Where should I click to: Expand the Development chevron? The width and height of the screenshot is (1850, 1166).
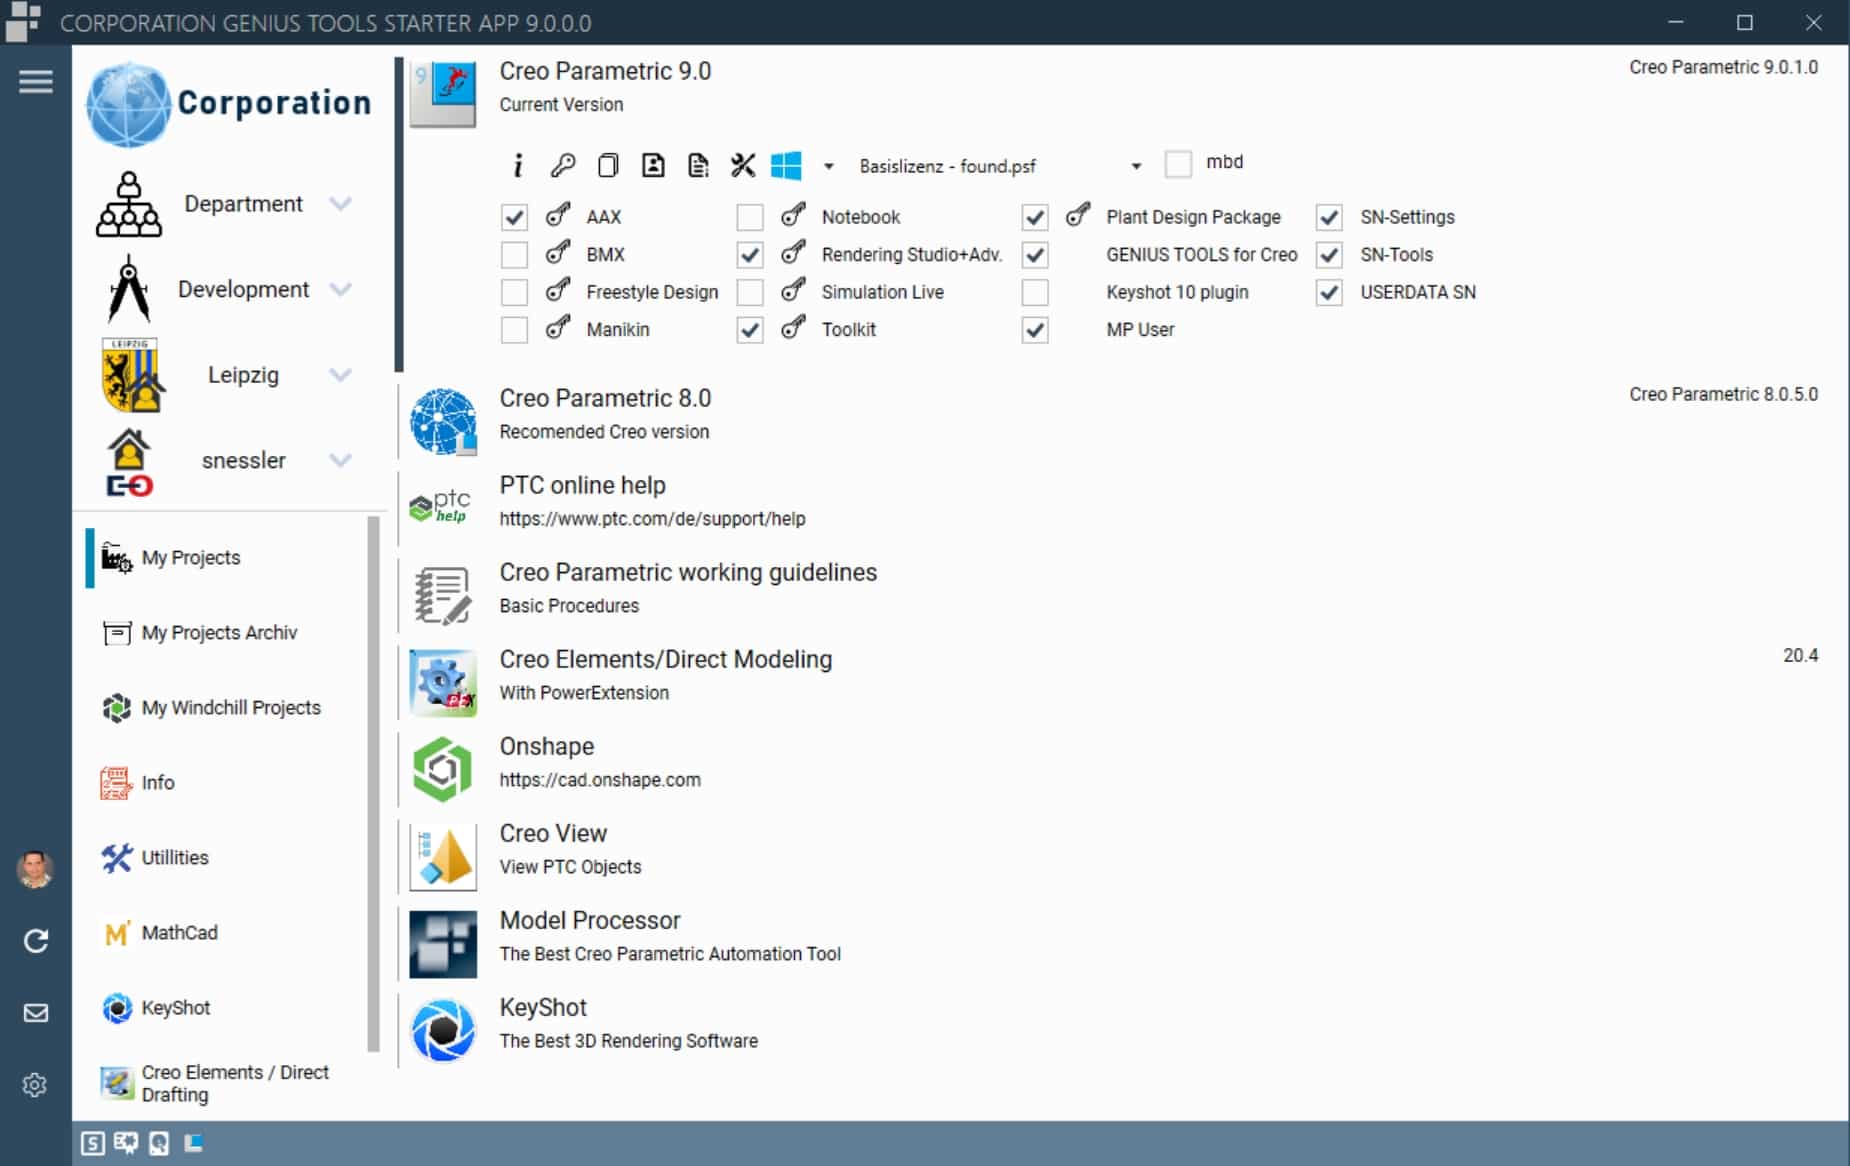coord(341,289)
